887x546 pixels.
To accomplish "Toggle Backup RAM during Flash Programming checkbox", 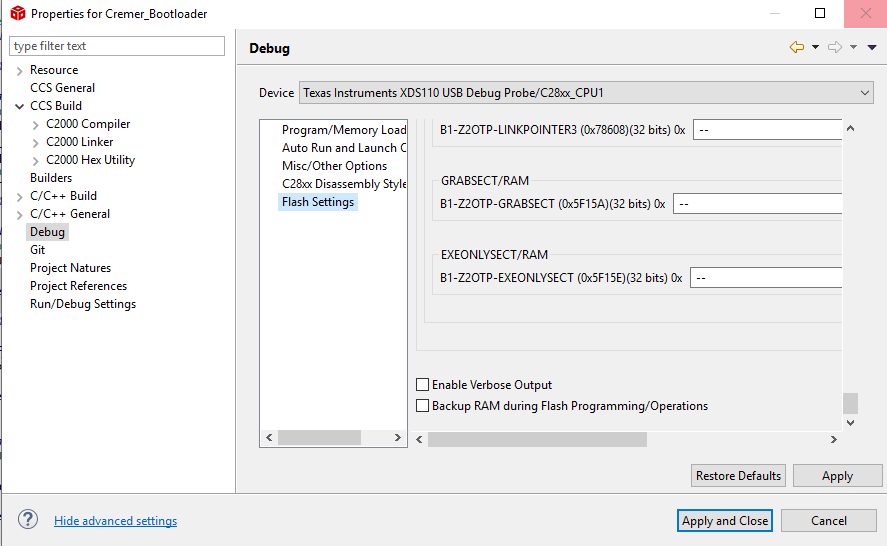I will coord(422,406).
